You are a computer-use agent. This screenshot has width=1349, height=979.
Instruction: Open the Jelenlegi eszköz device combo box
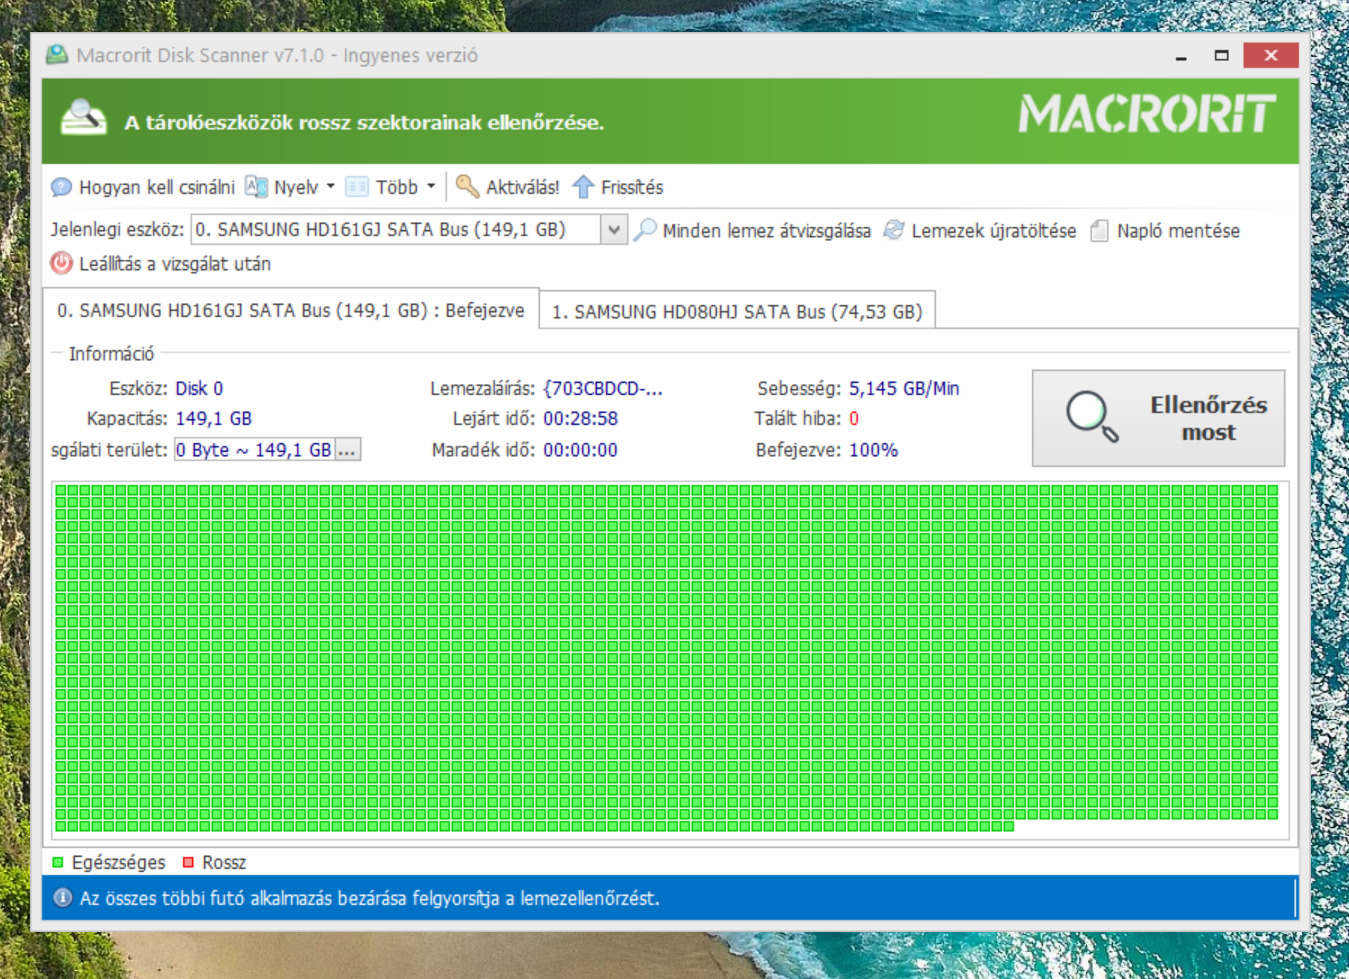click(409, 230)
